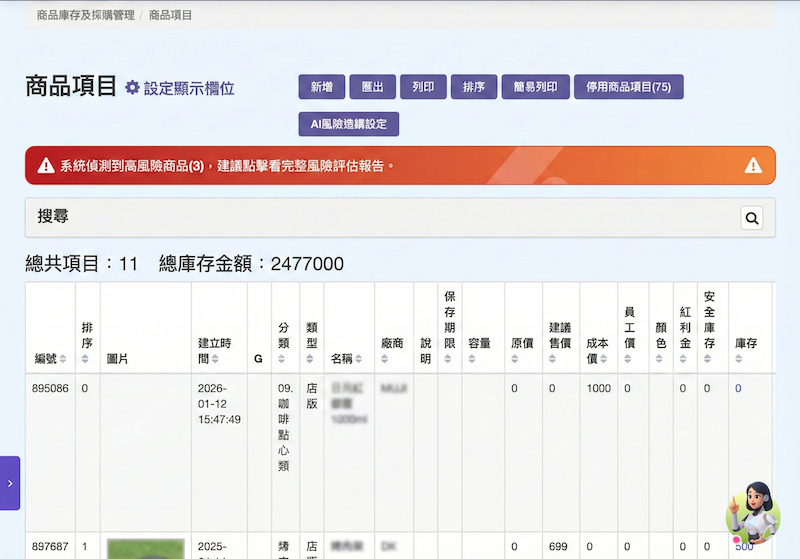This screenshot has height=559, width=800.
Task: Click 09.咖啡點心類 category cell
Action: 284,427
